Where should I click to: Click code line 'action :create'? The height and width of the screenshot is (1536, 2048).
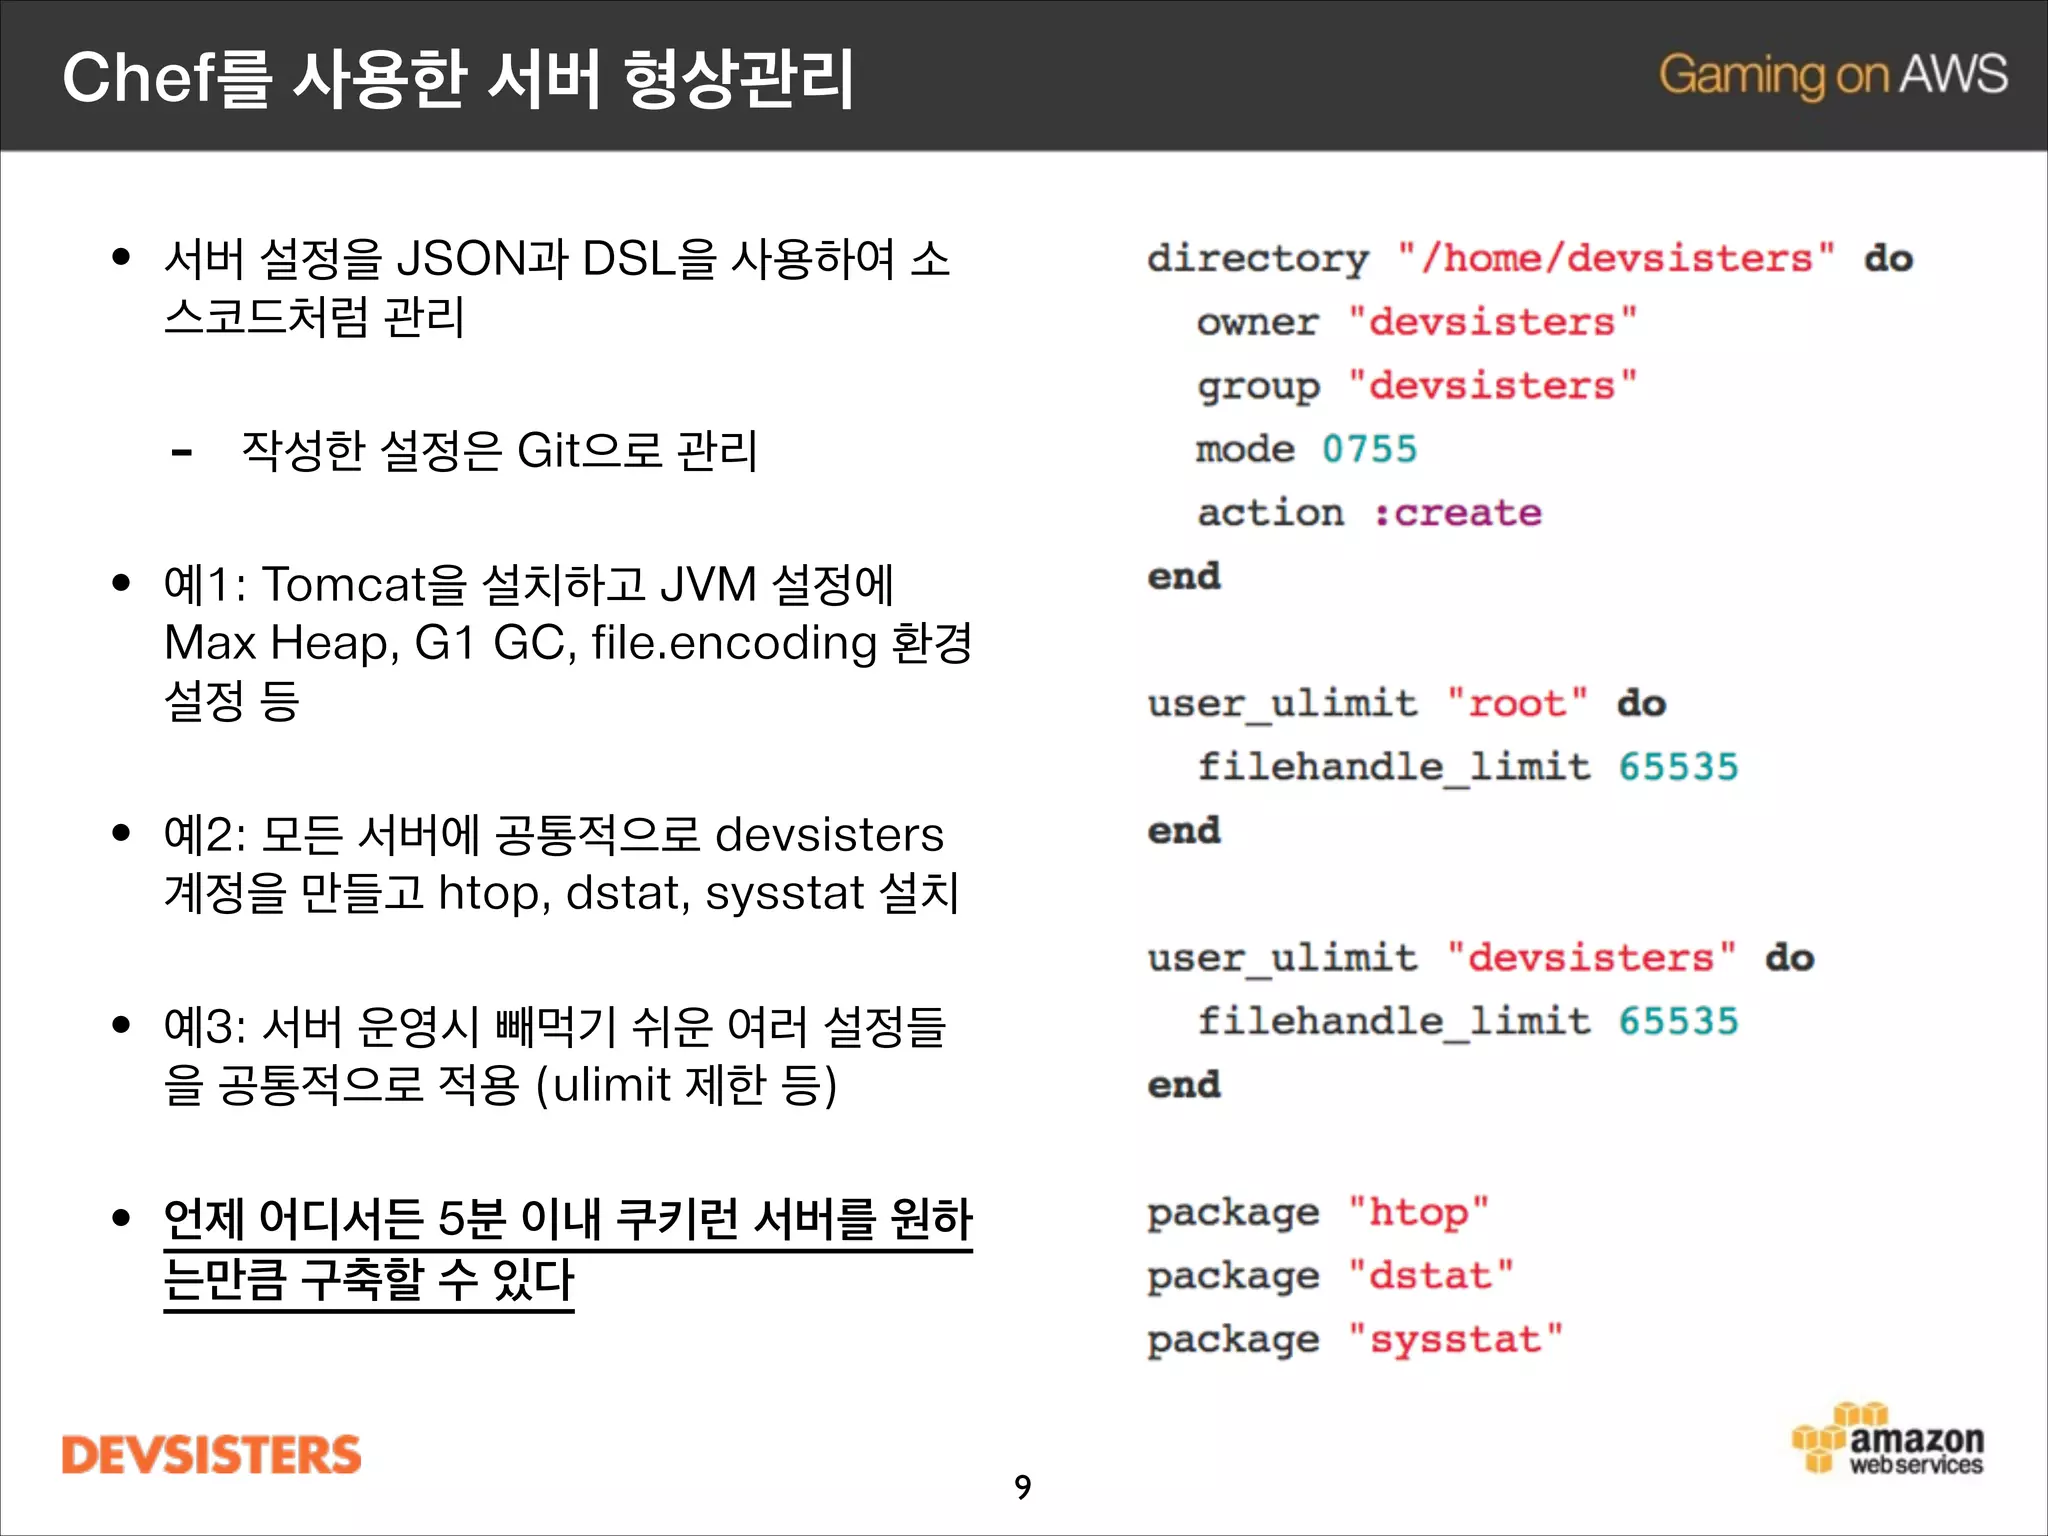pos(1370,513)
